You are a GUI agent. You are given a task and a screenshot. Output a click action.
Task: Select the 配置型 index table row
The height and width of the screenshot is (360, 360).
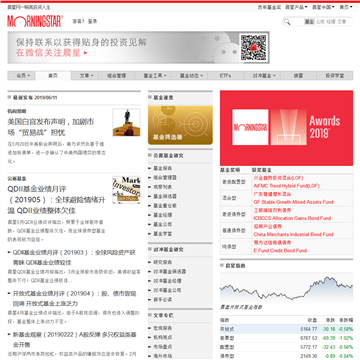click(x=286, y=347)
